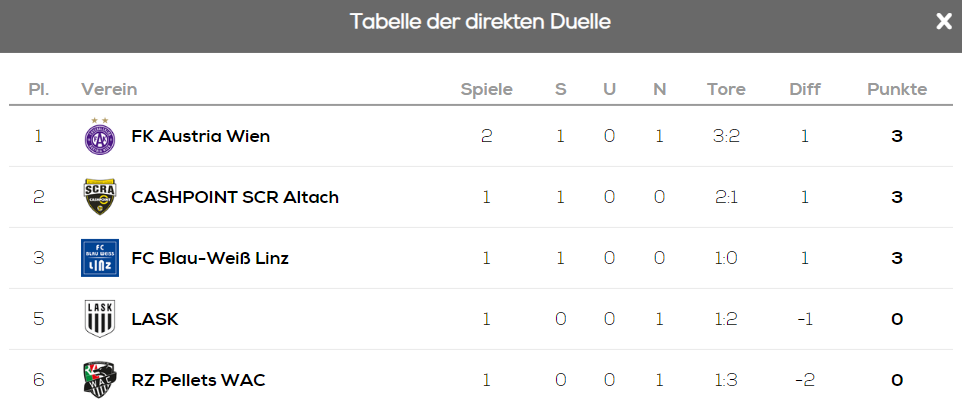
Task: Click the Spiele column header
Action: point(486,89)
